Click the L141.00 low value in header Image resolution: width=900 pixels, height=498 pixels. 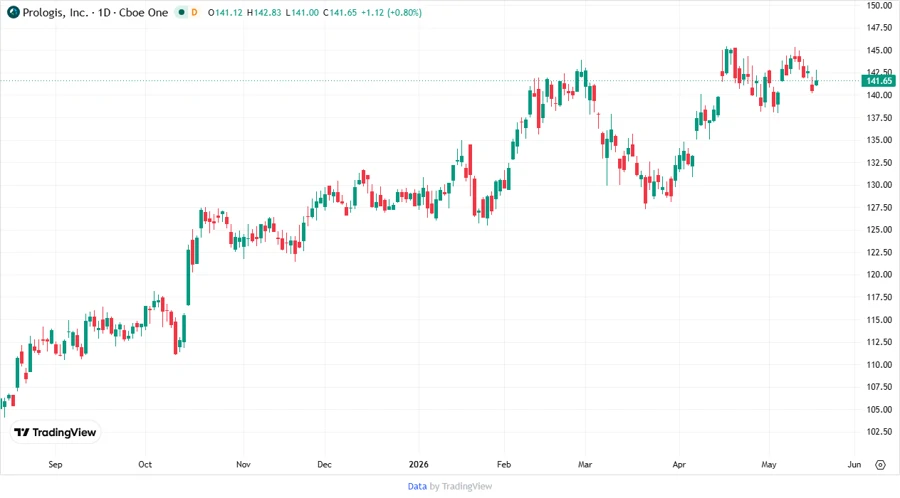tap(302, 12)
